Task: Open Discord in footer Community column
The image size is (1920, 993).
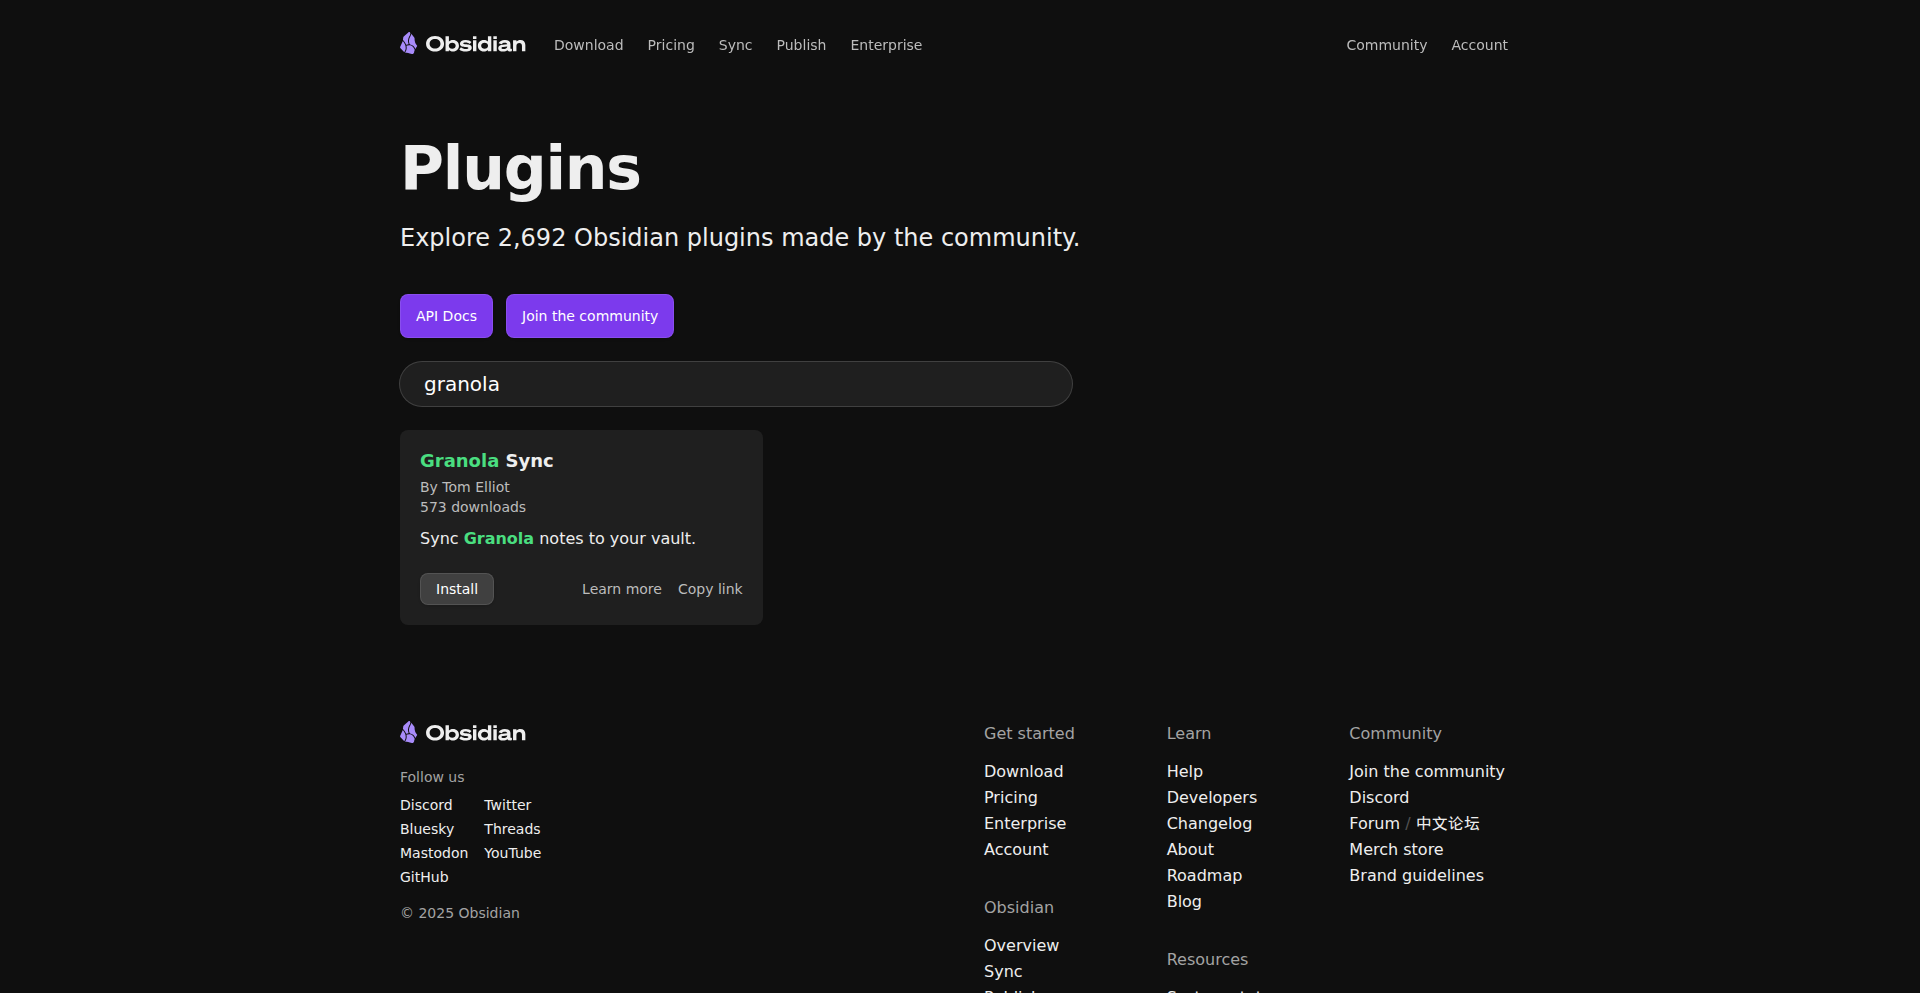Action: point(1379,797)
